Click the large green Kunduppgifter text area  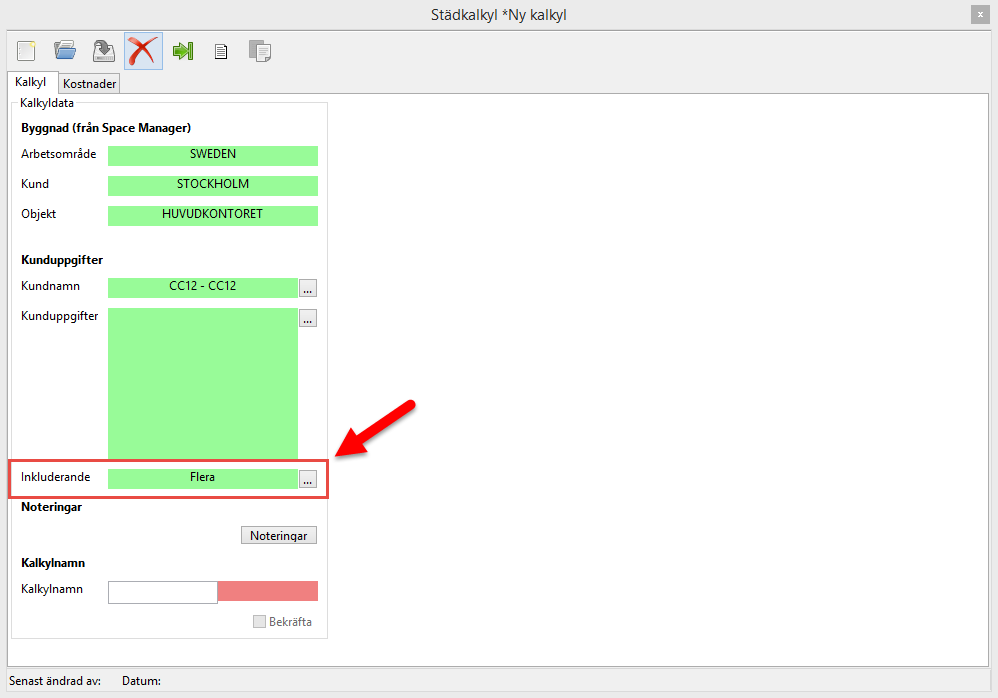click(203, 383)
